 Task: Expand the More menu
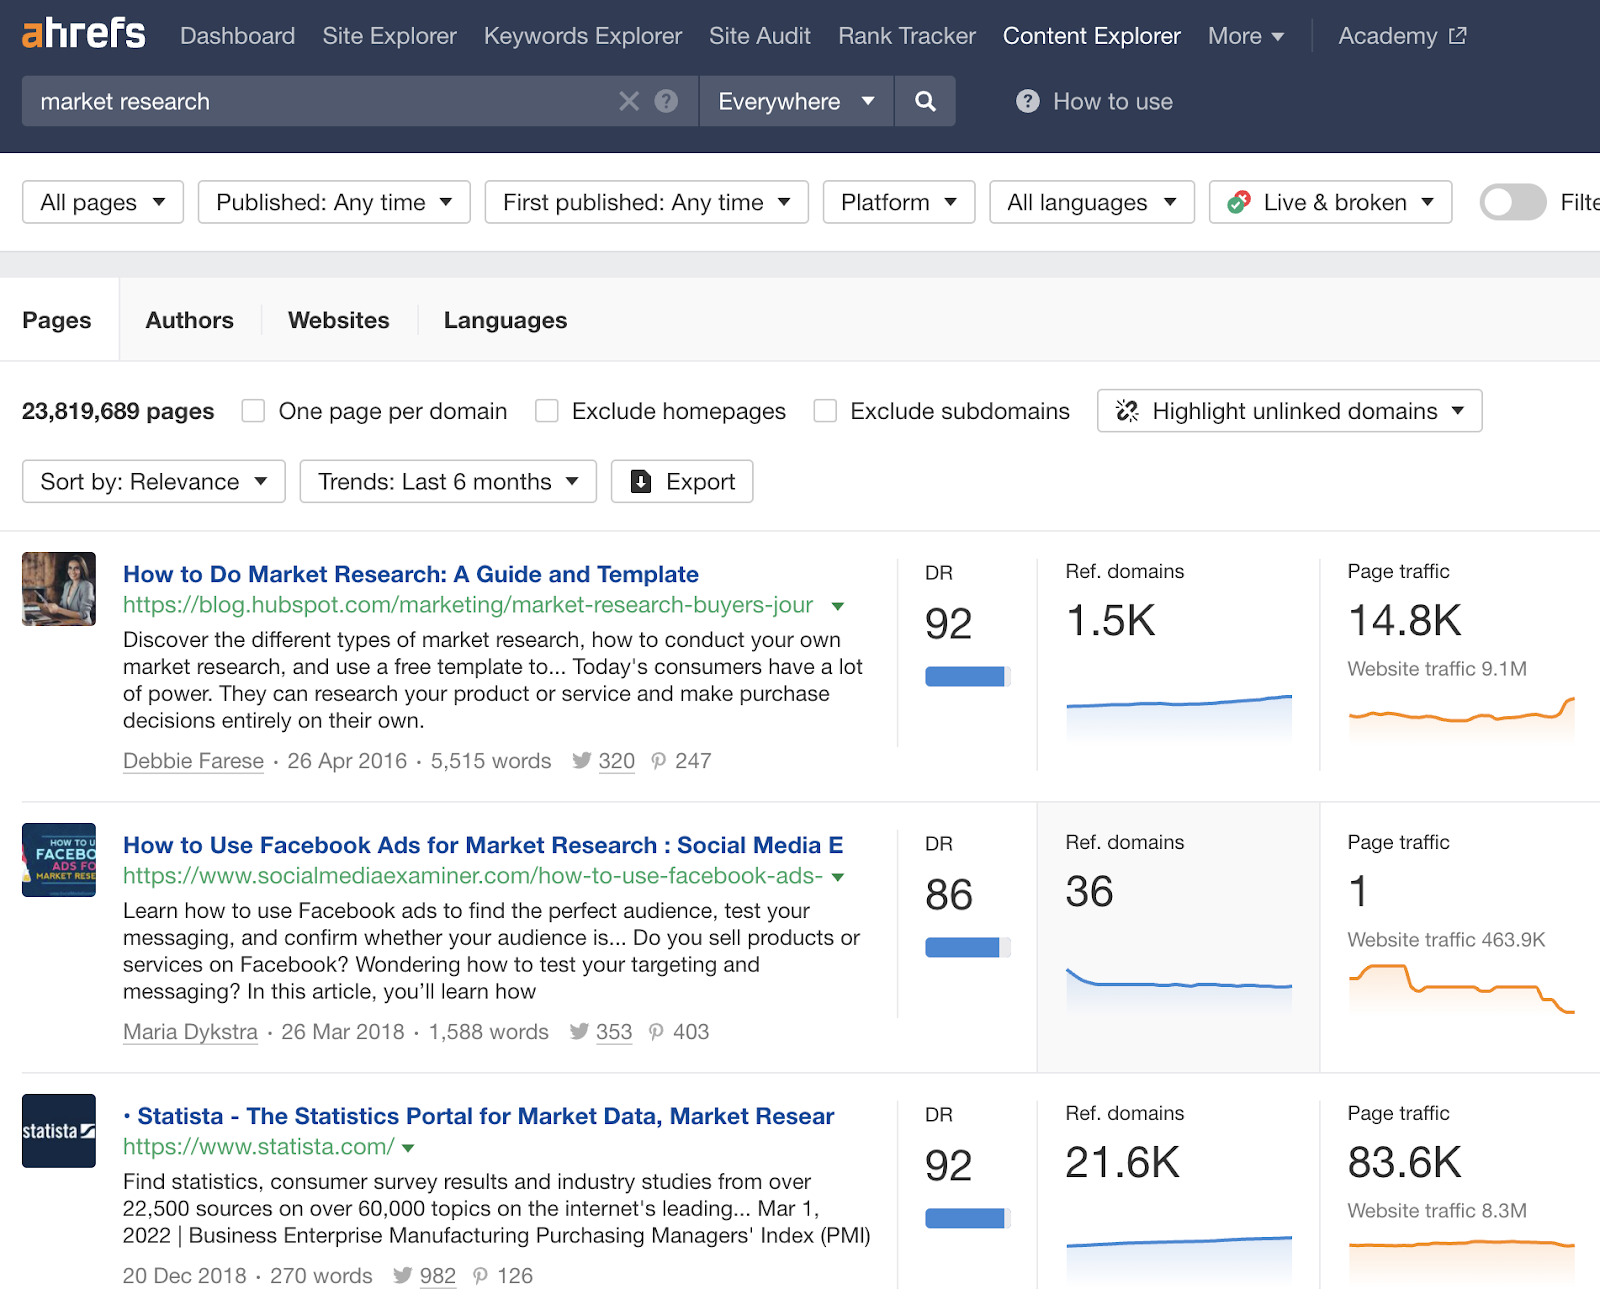[x=1245, y=36]
